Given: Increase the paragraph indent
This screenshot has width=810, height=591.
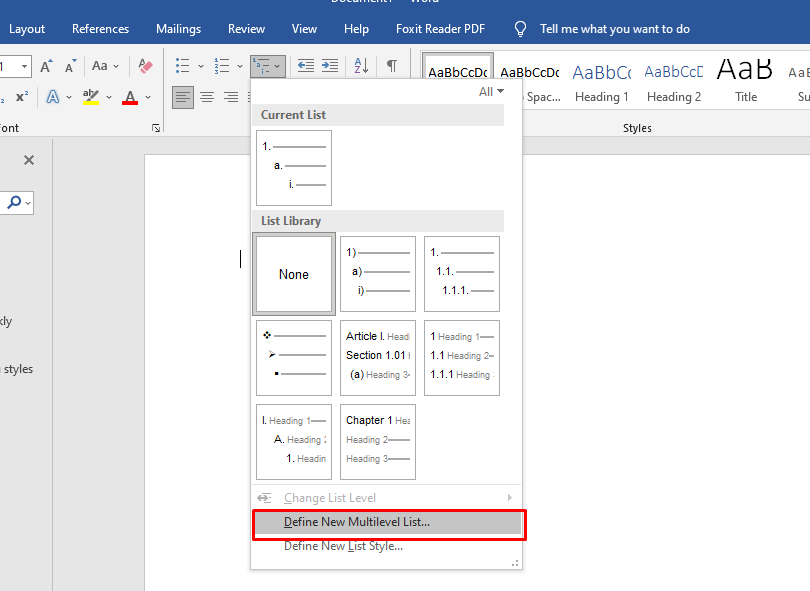Looking at the screenshot, I should [x=330, y=66].
